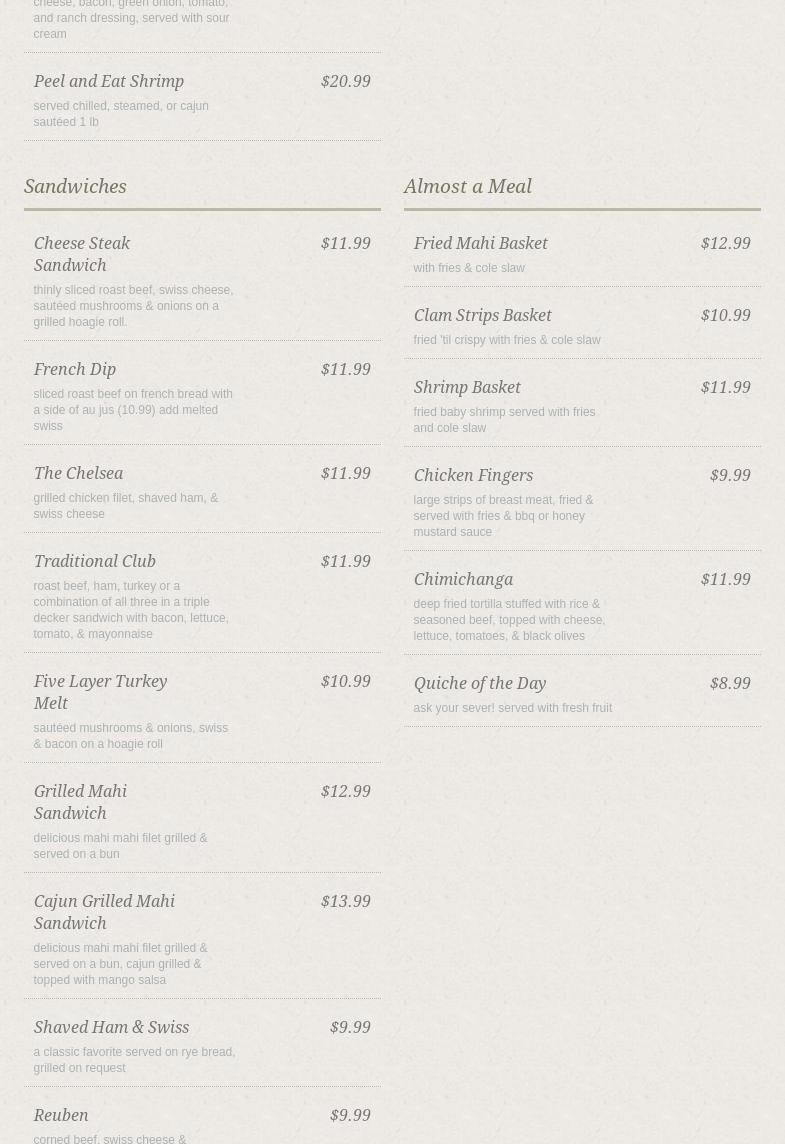Click the $8.99 Quiche price
Screen dimensions: 785x1144
(x=730, y=684)
